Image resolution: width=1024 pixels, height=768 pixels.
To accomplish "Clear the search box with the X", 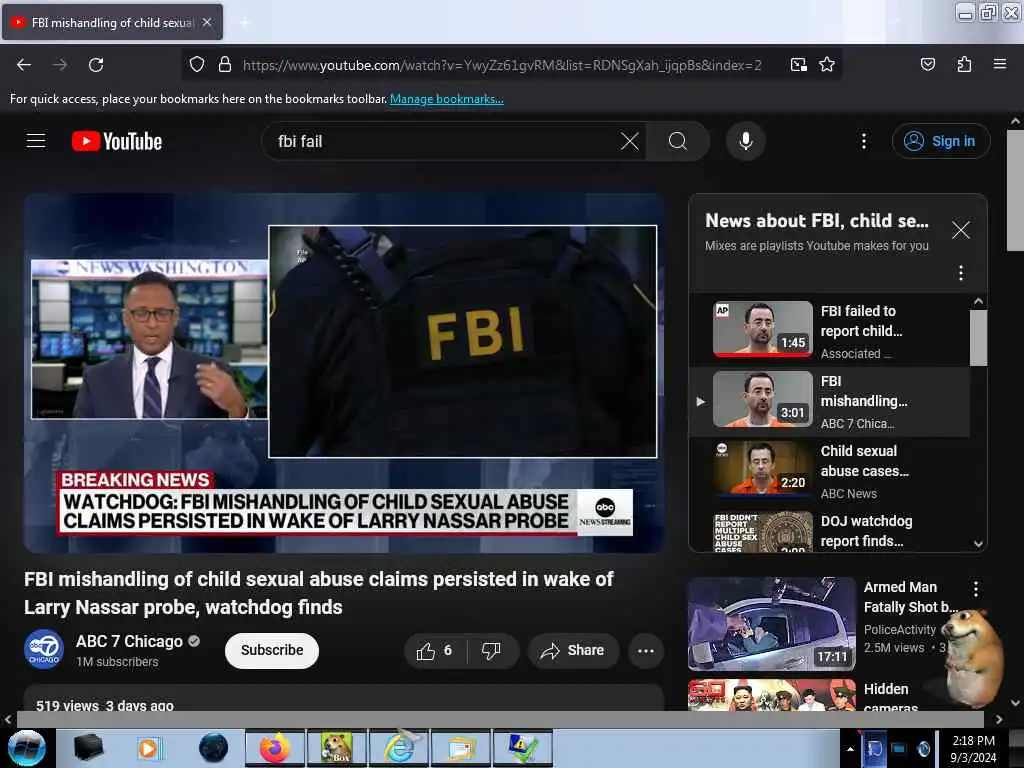I will coord(630,141).
